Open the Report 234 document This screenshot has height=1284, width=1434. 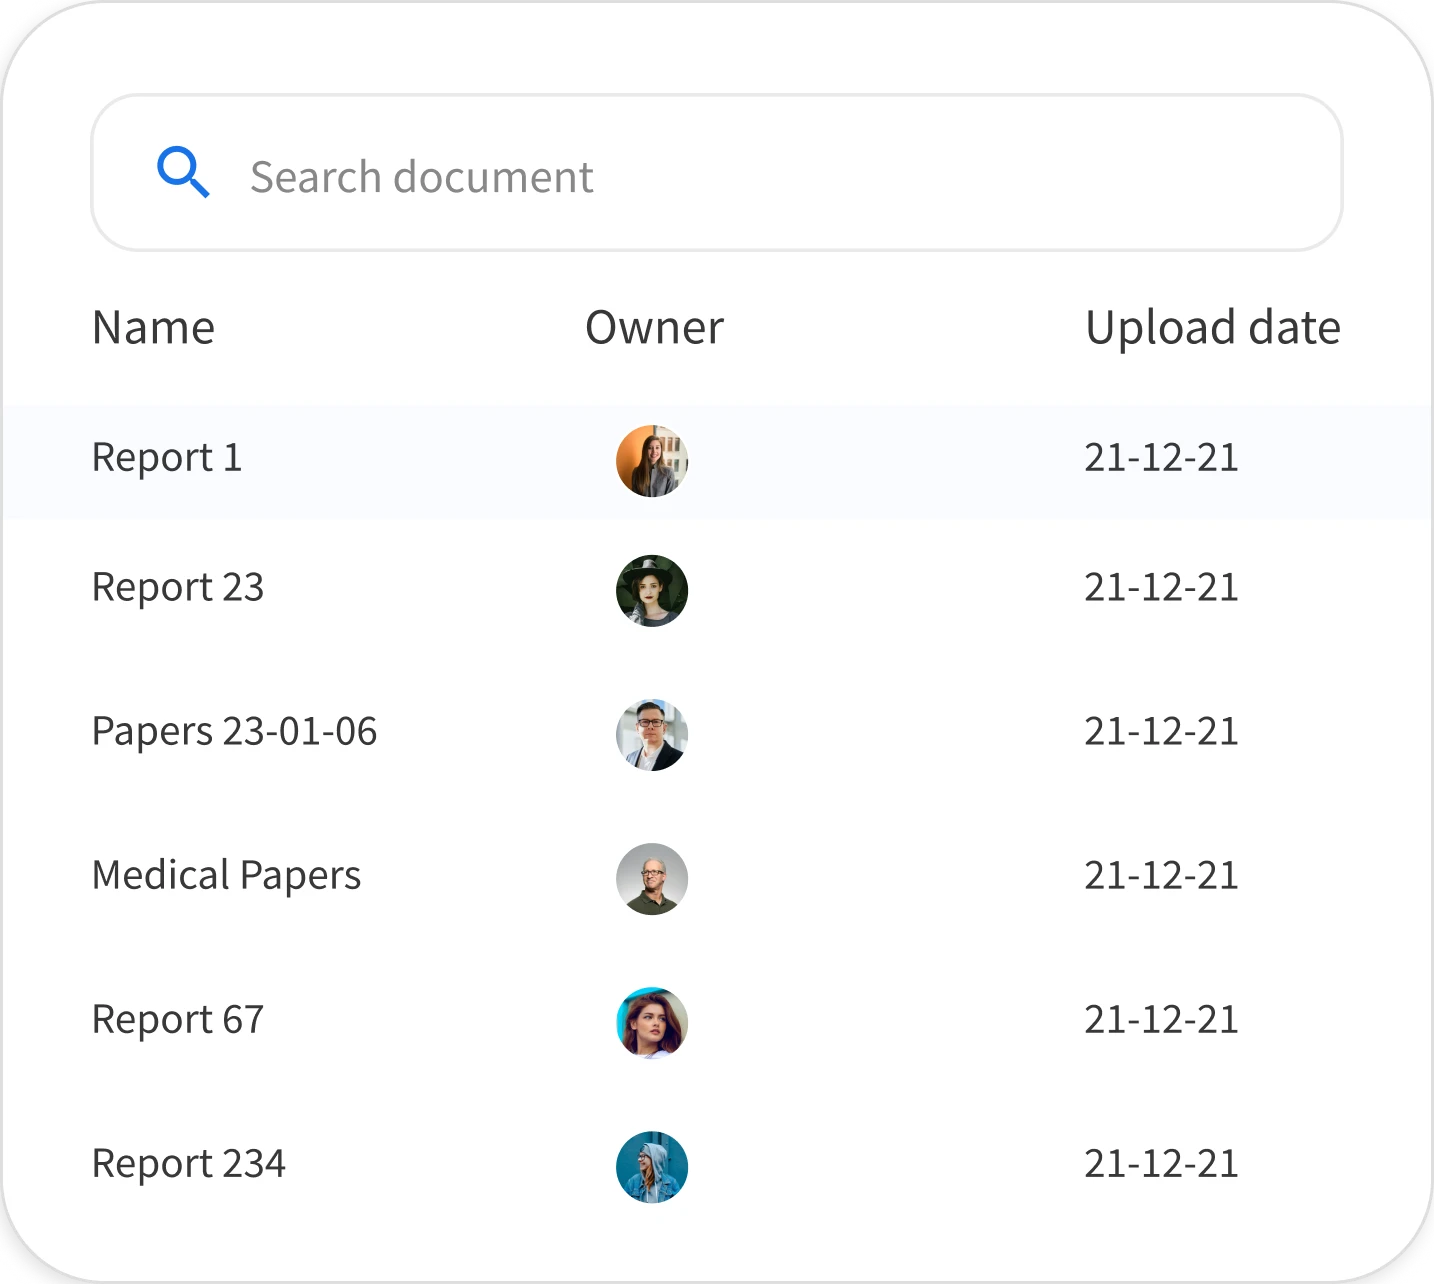[x=188, y=1163]
